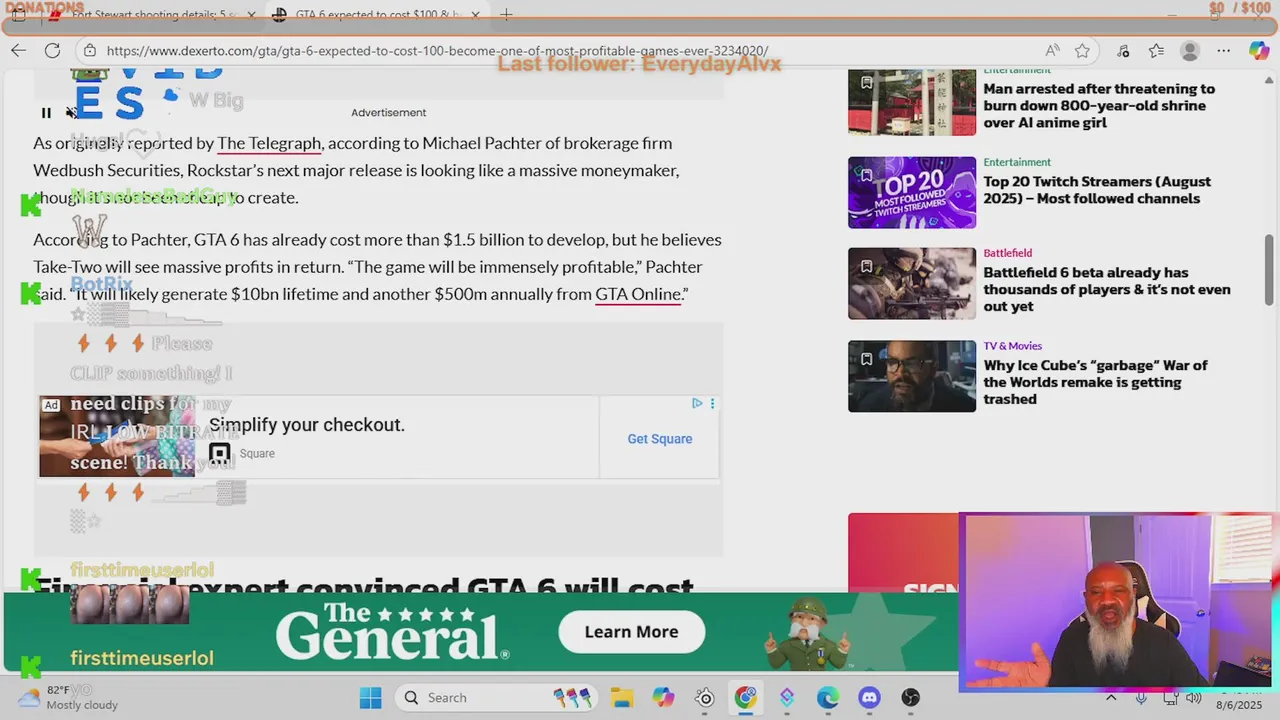Open the Ice Cube article thumbnail
1280x720 pixels.
point(912,376)
